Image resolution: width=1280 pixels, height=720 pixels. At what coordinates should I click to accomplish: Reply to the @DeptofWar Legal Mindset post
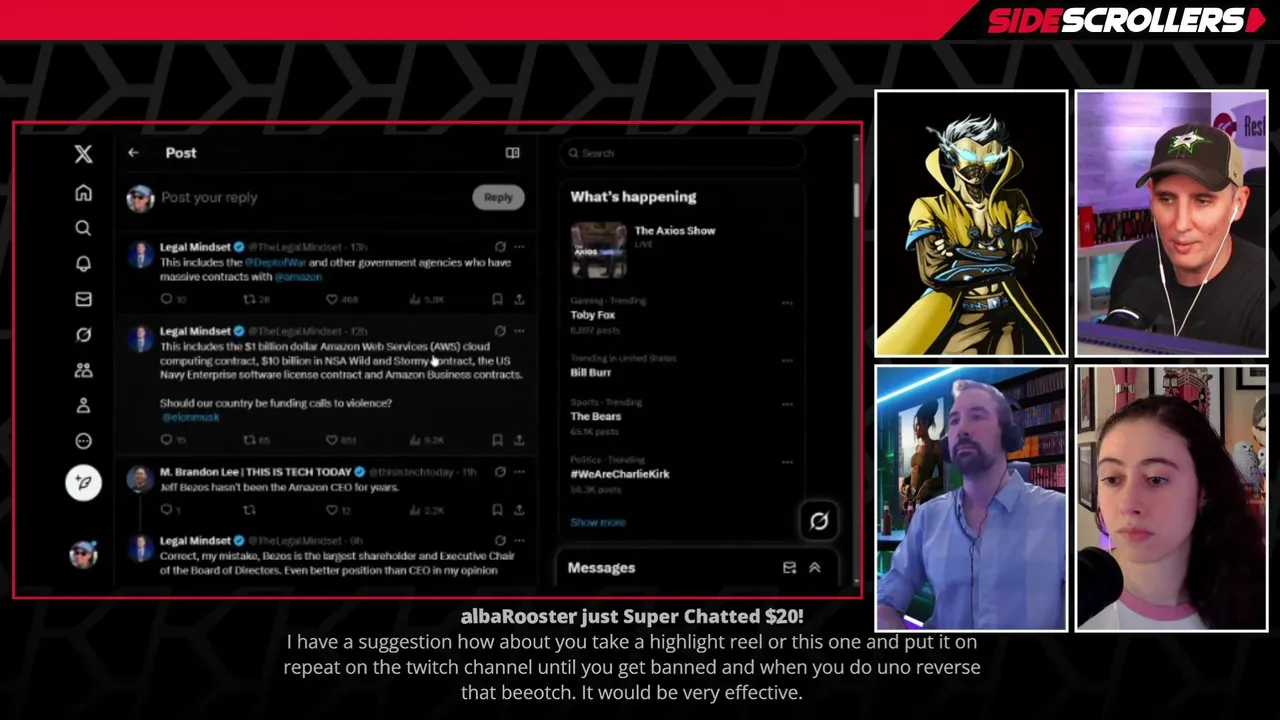[x=167, y=299]
